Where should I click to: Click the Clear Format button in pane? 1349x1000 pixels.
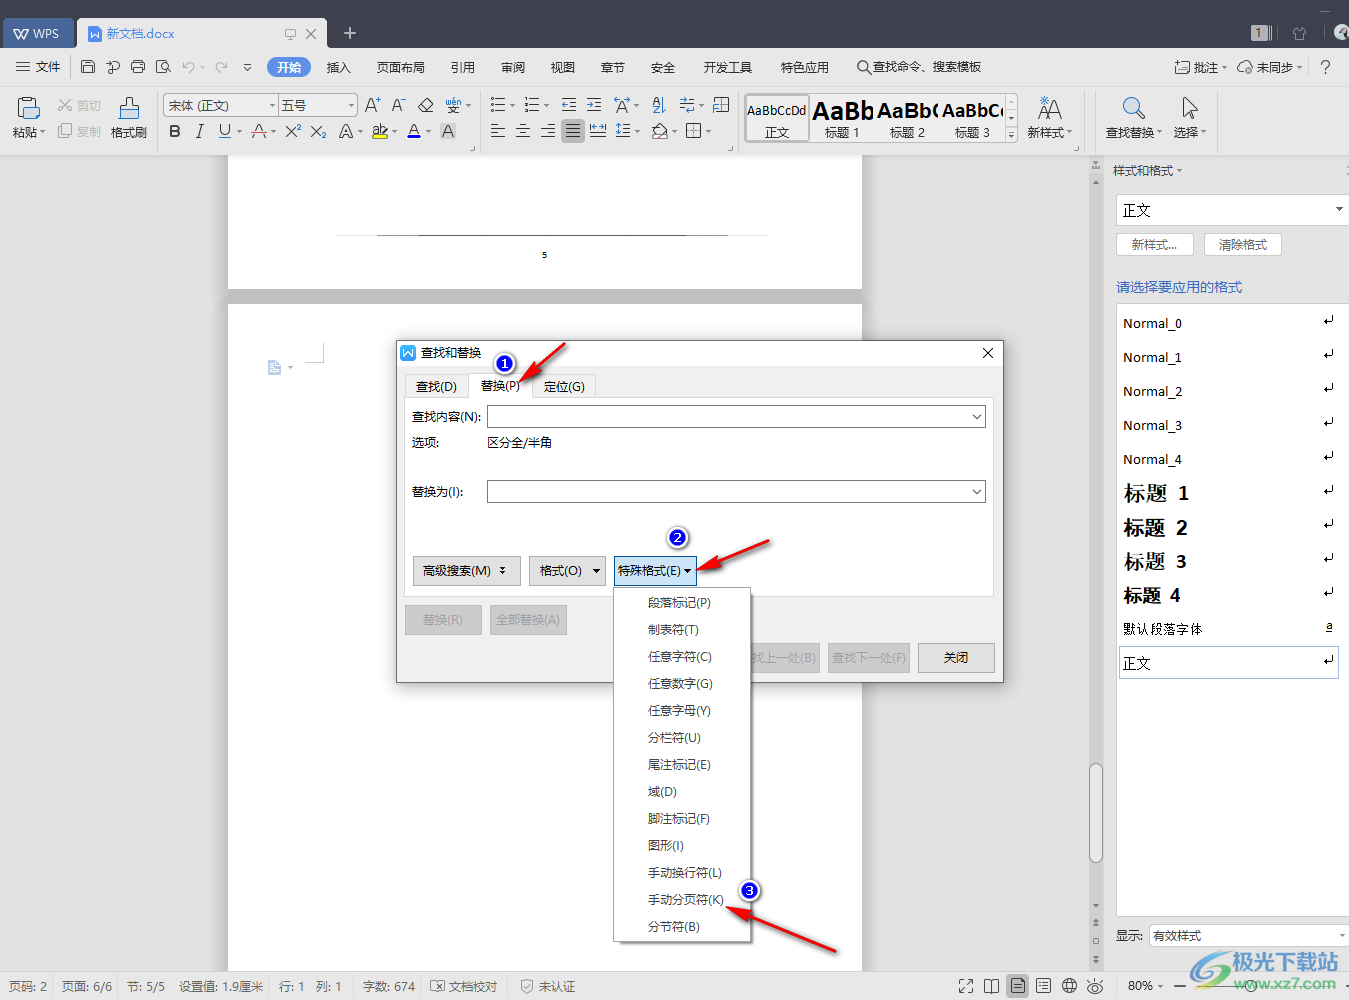coord(1243,245)
